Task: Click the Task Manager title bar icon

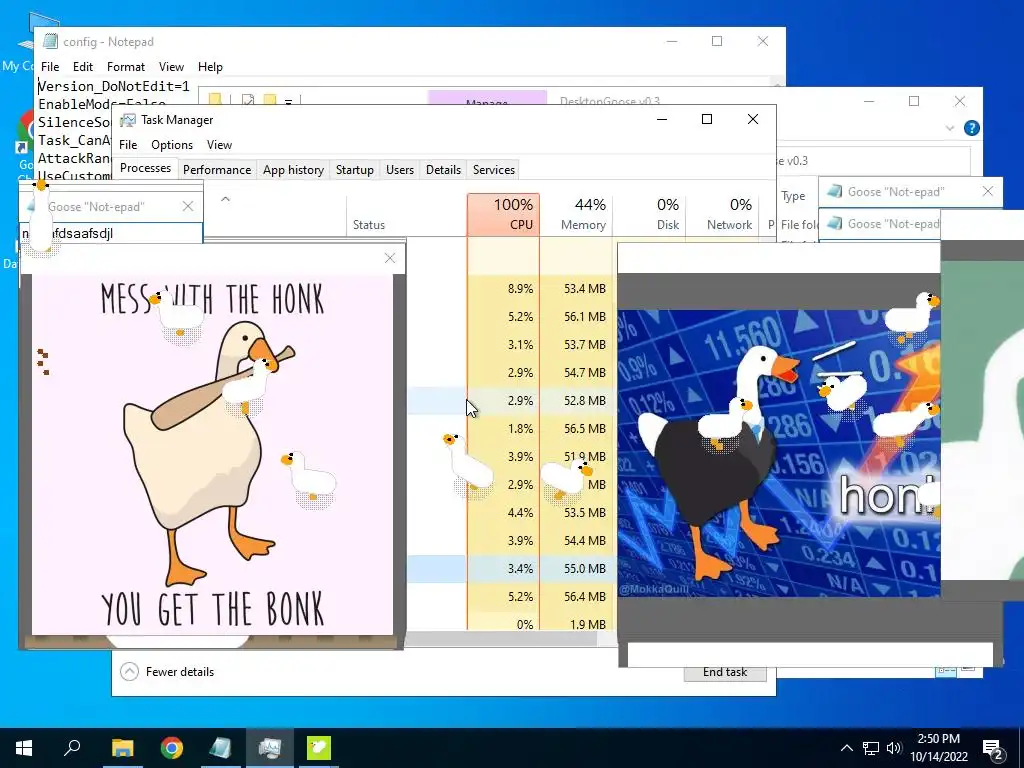Action: 128,120
